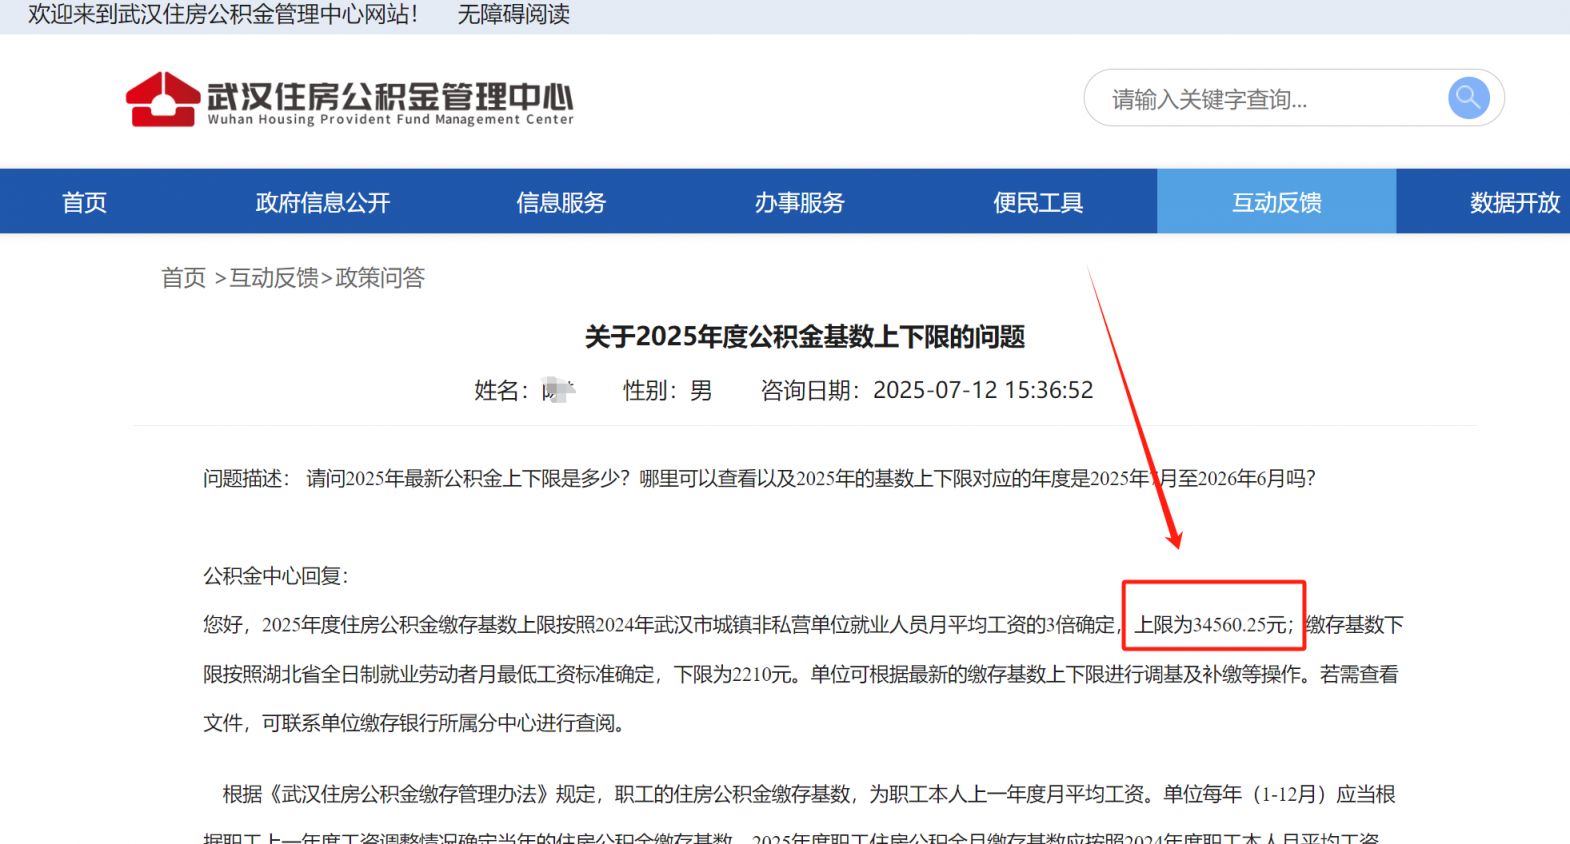The height and width of the screenshot is (844, 1570).
Task: Click the 无障碍阅读 link
Action: (x=513, y=14)
